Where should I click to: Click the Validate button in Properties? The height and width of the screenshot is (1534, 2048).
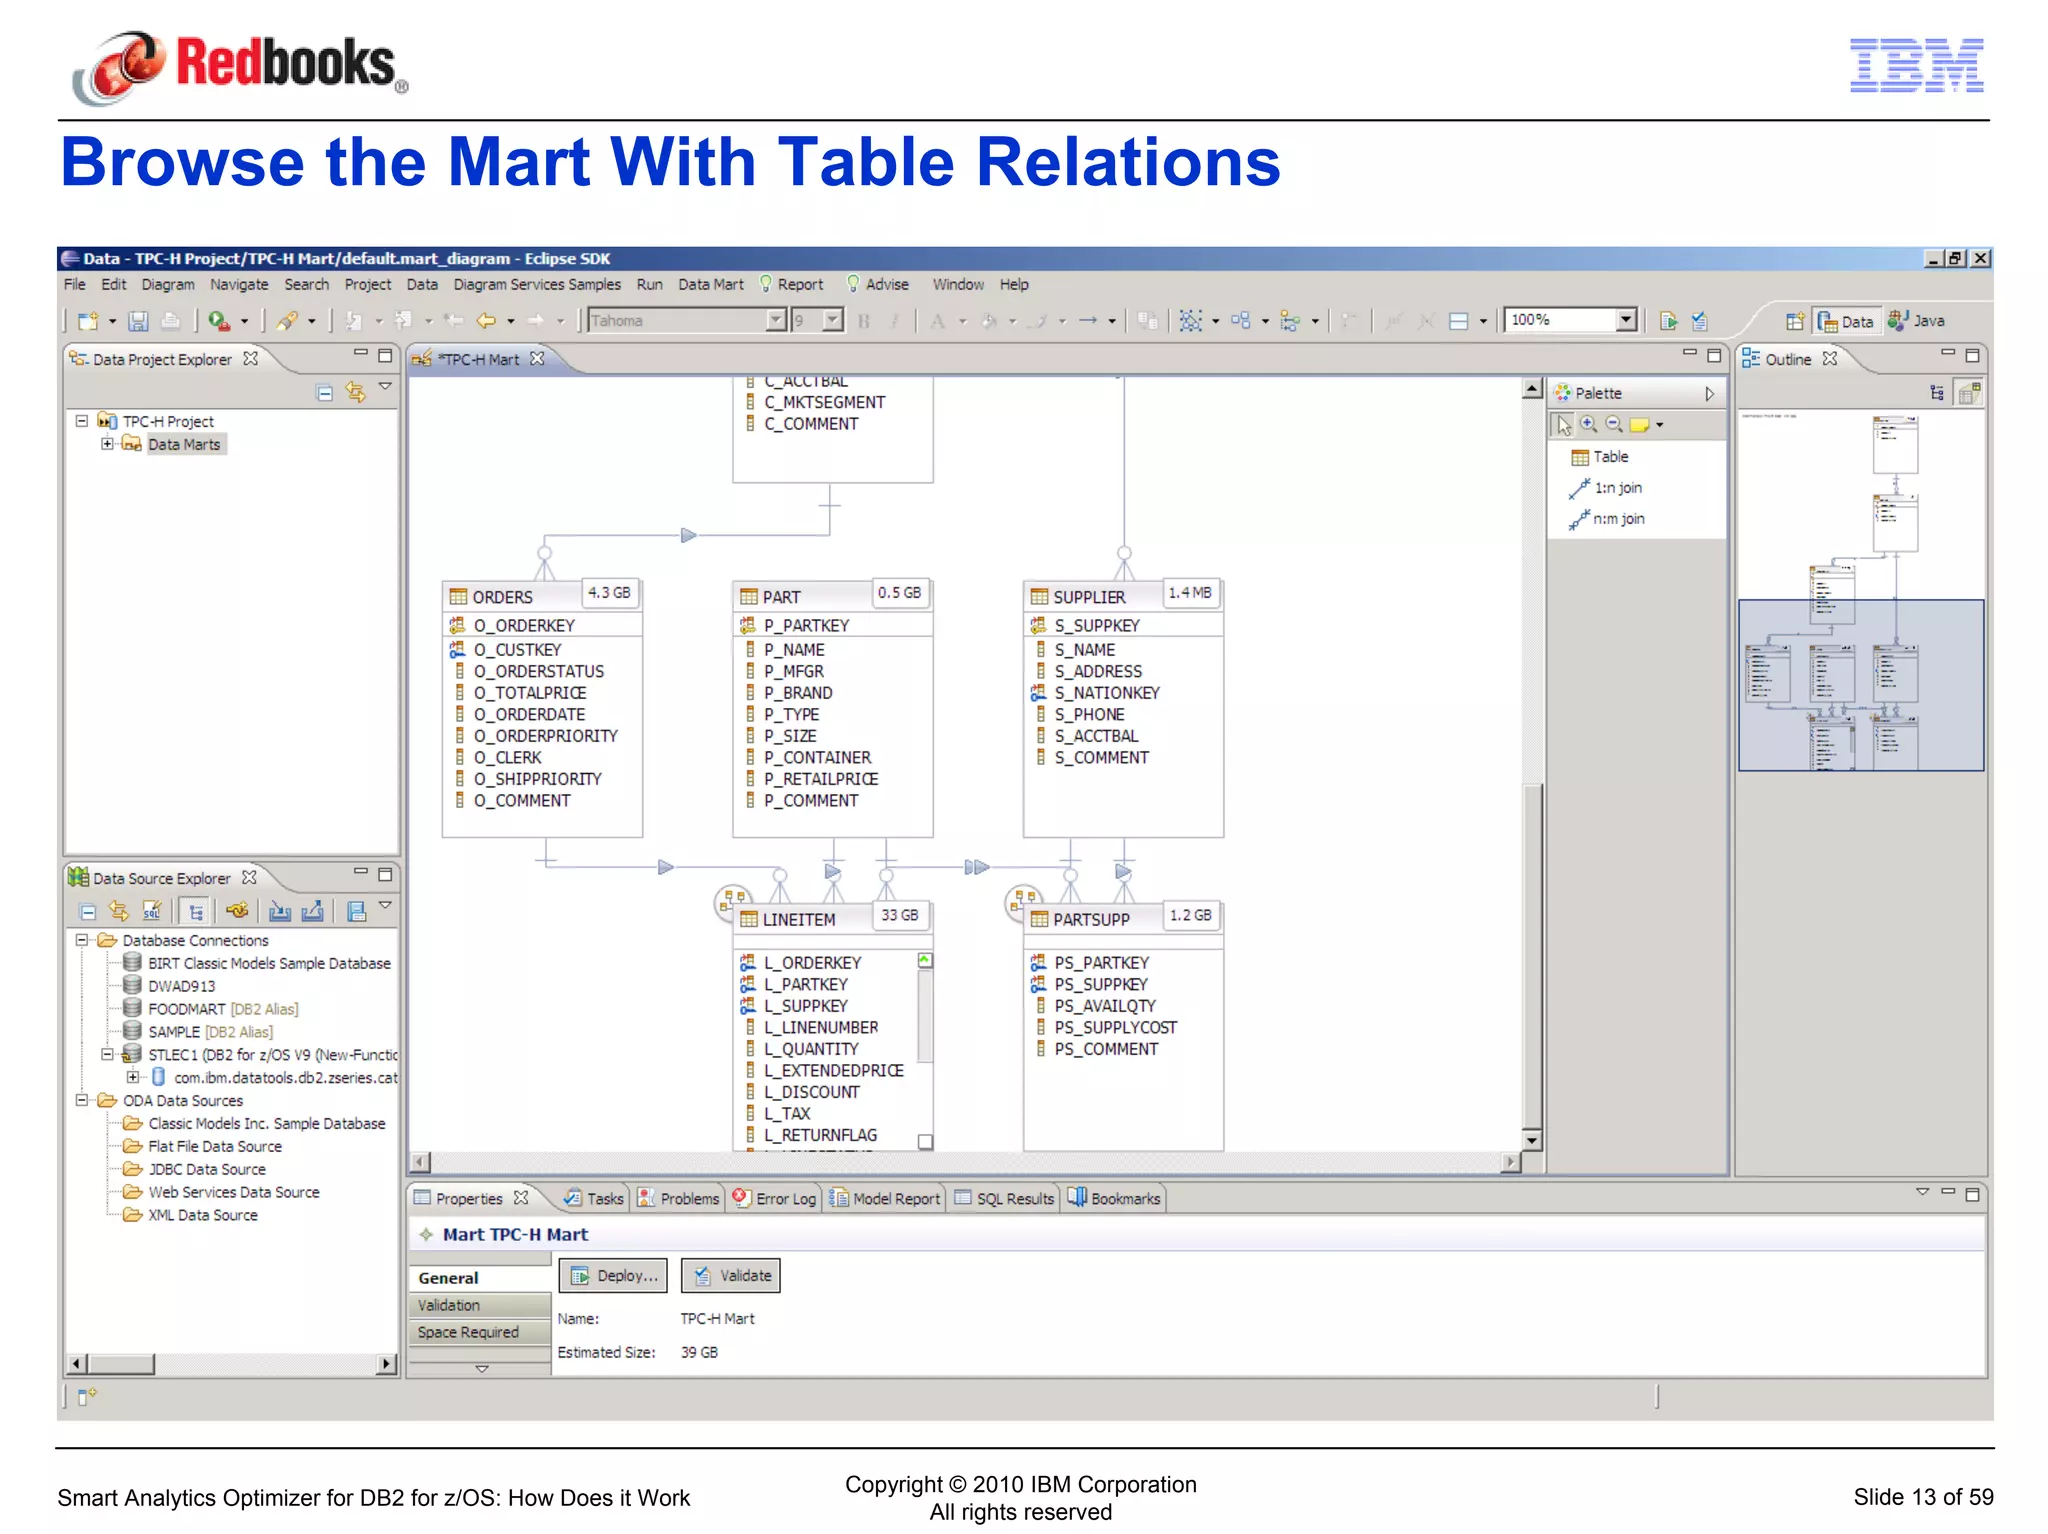(x=731, y=1276)
